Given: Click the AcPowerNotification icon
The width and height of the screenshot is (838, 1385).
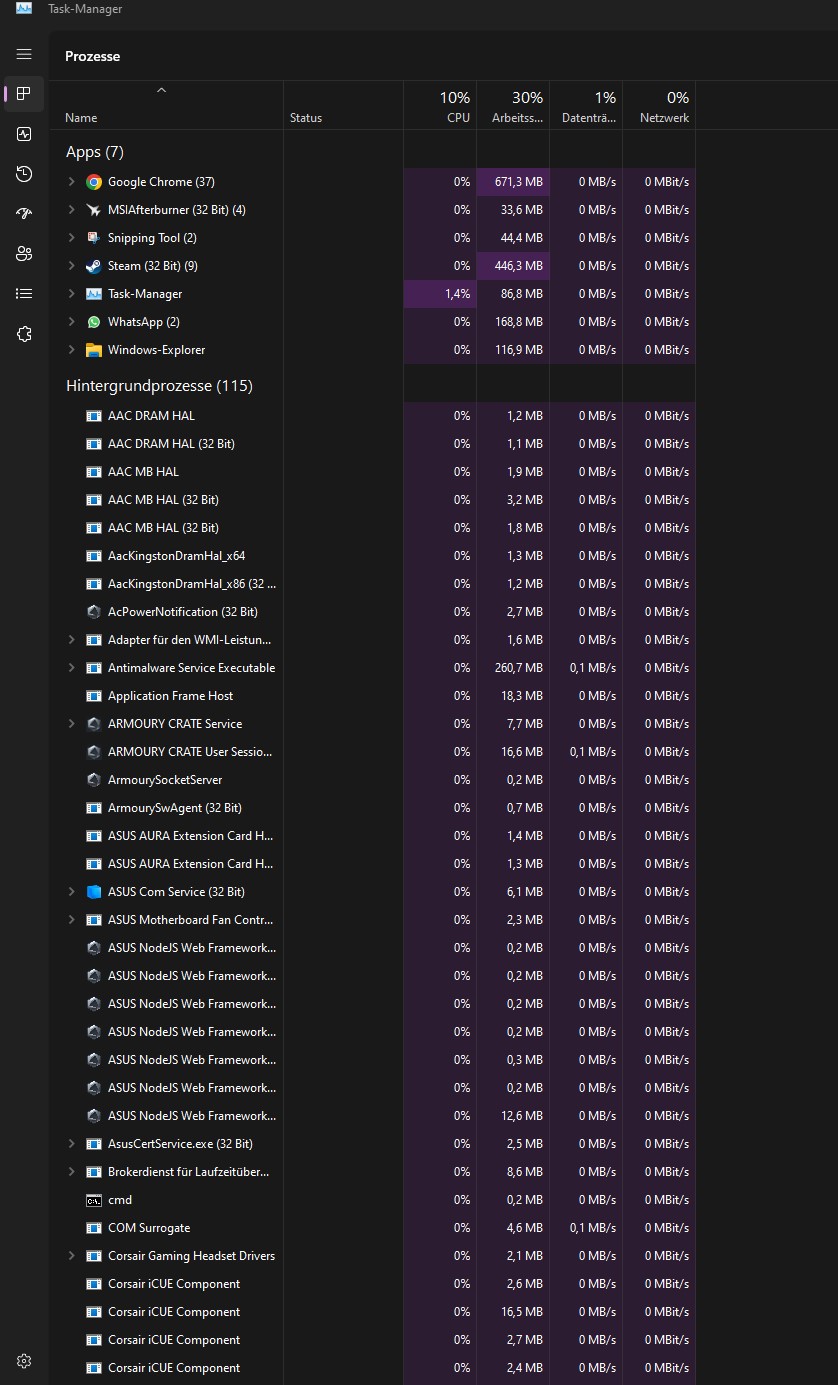Looking at the screenshot, I should click(x=94, y=612).
